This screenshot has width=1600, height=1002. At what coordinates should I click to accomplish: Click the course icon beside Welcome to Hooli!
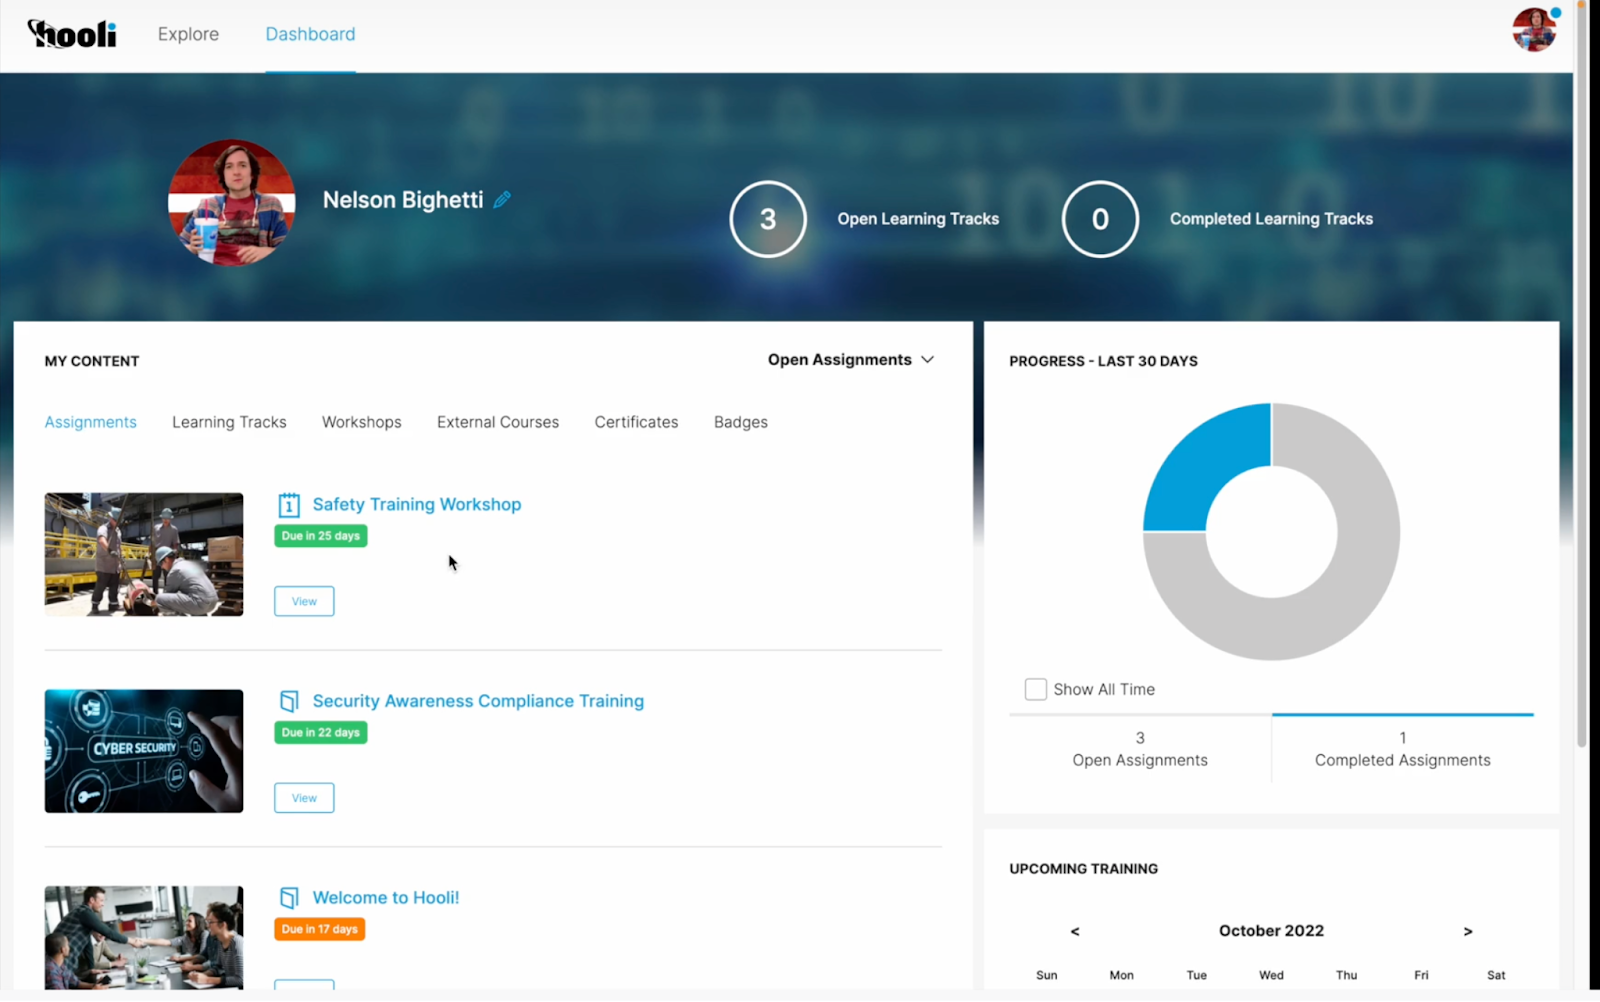coord(289,898)
